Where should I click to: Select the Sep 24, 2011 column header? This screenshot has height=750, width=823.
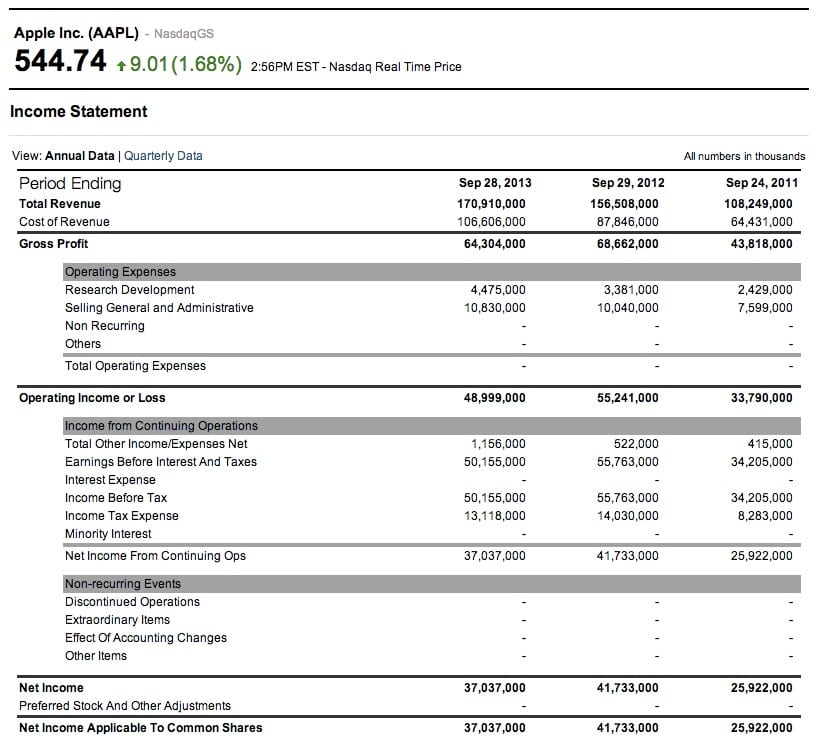pos(762,183)
